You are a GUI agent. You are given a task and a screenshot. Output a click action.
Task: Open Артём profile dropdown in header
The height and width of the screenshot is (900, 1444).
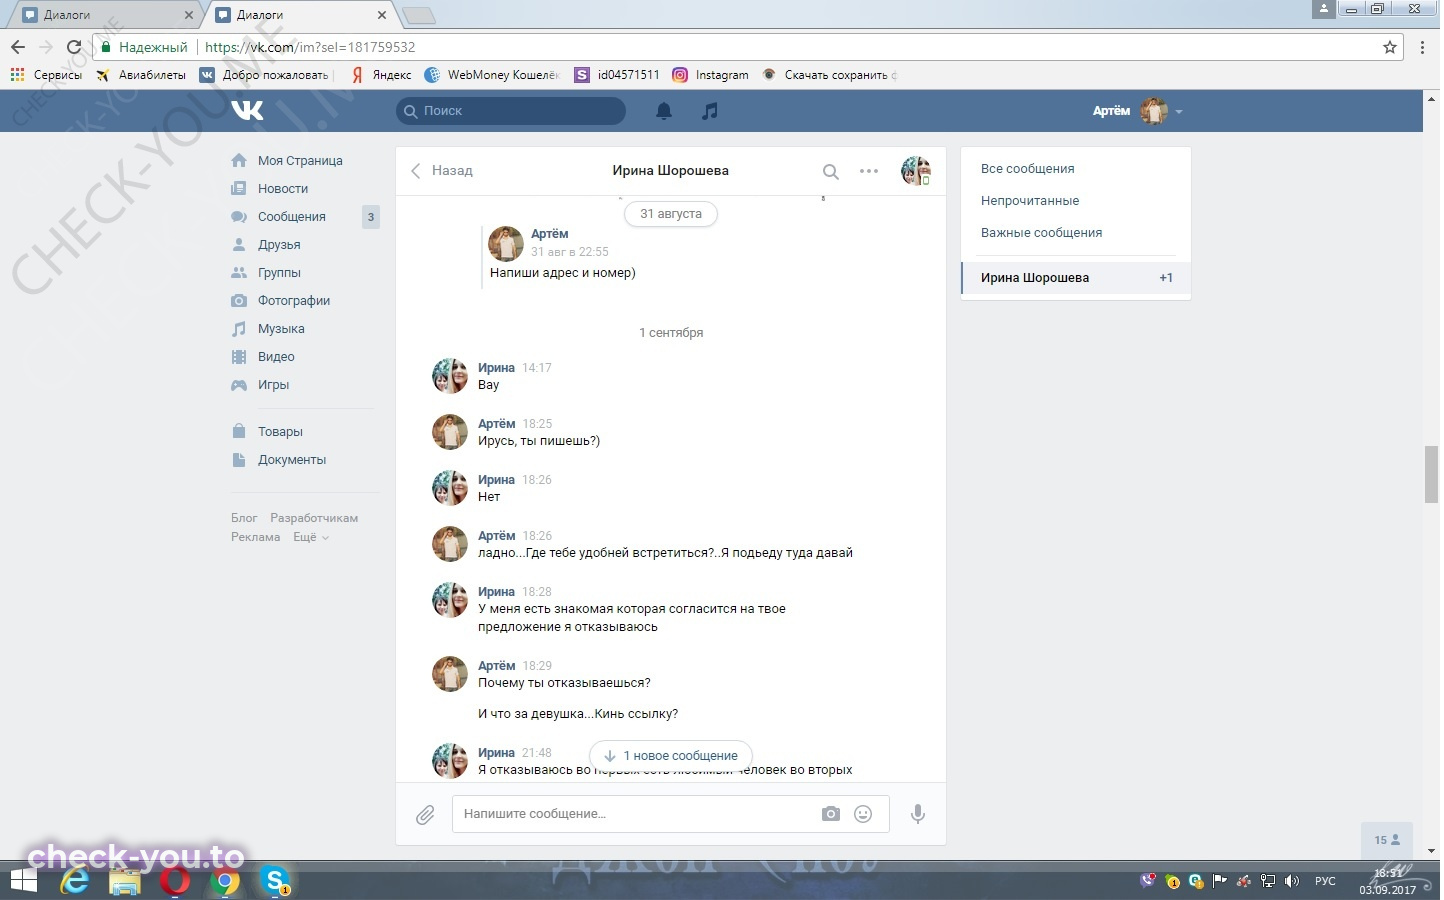[x=1137, y=111]
